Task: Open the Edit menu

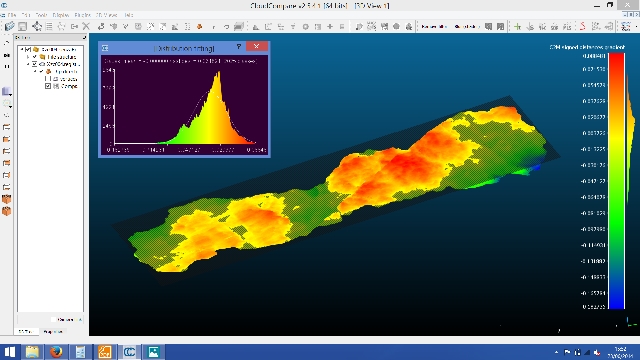Action: coord(25,15)
